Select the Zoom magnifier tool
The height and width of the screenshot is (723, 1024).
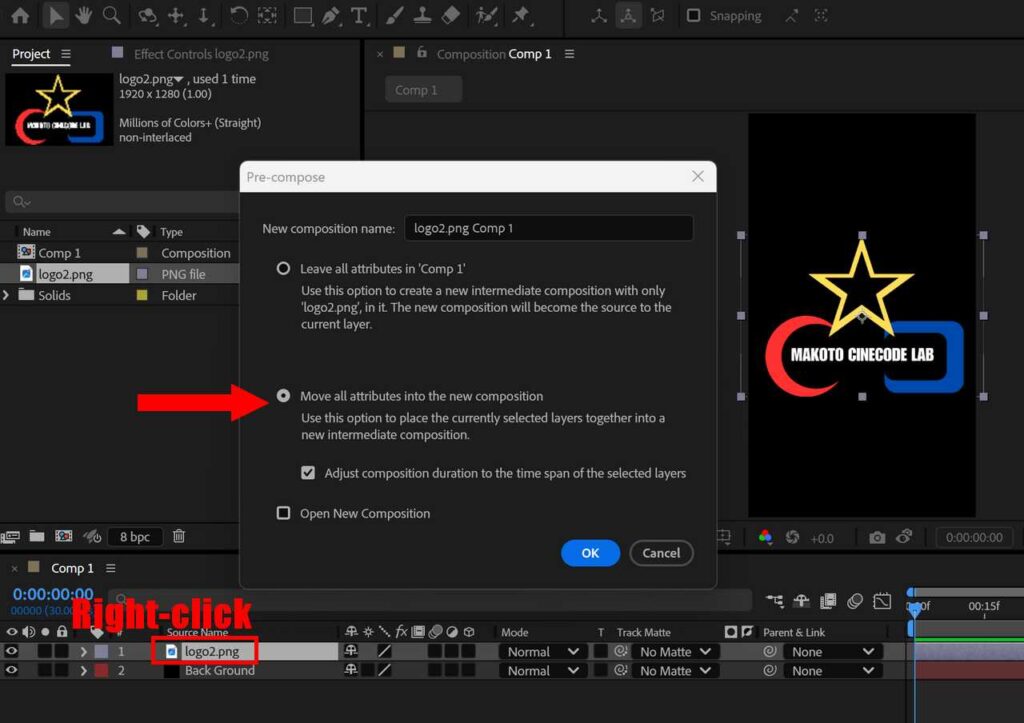112,16
